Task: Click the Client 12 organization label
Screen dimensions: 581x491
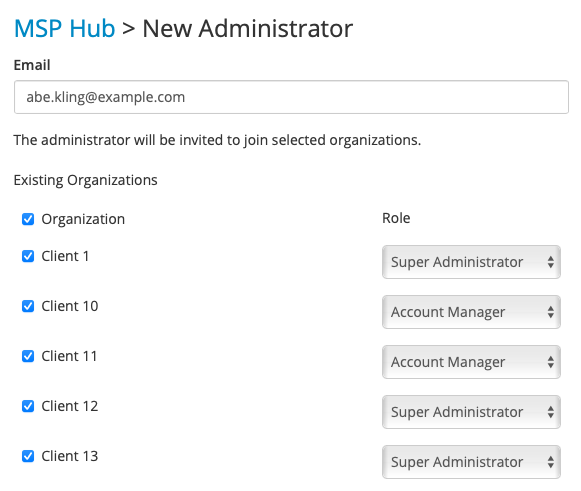Action: 70,406
